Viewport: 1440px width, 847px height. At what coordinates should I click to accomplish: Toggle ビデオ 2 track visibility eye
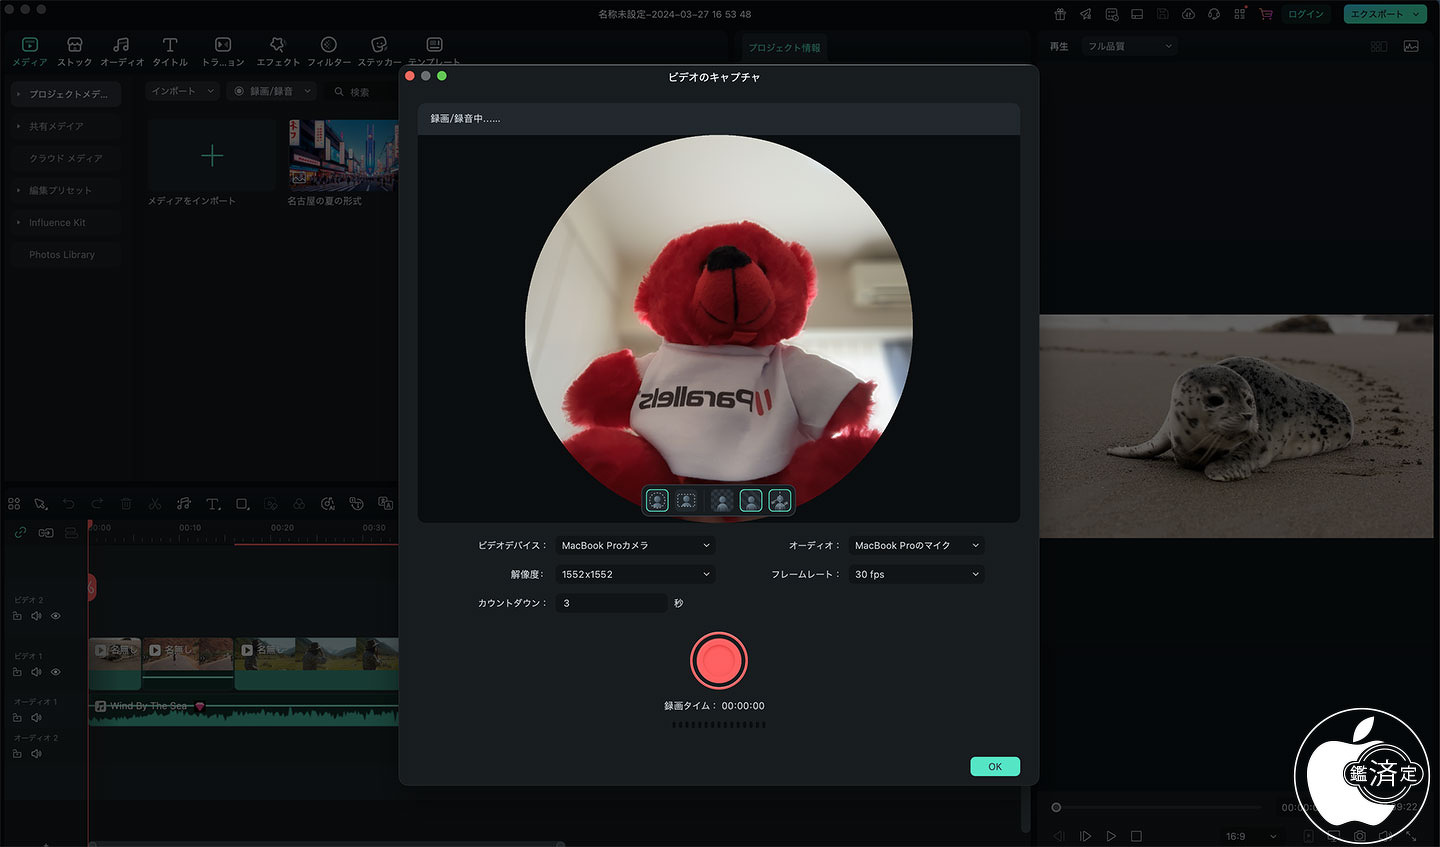[56, 616]
